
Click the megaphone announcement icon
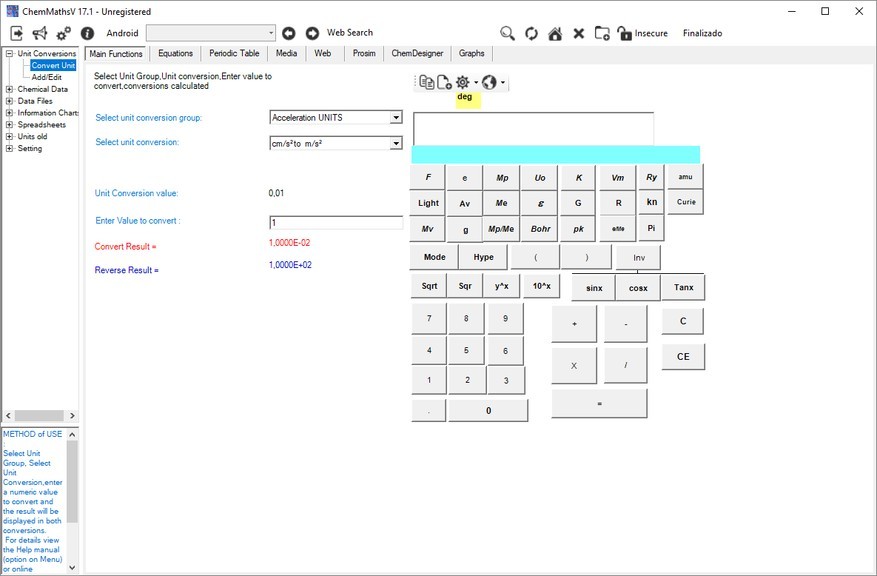[40, 33]
